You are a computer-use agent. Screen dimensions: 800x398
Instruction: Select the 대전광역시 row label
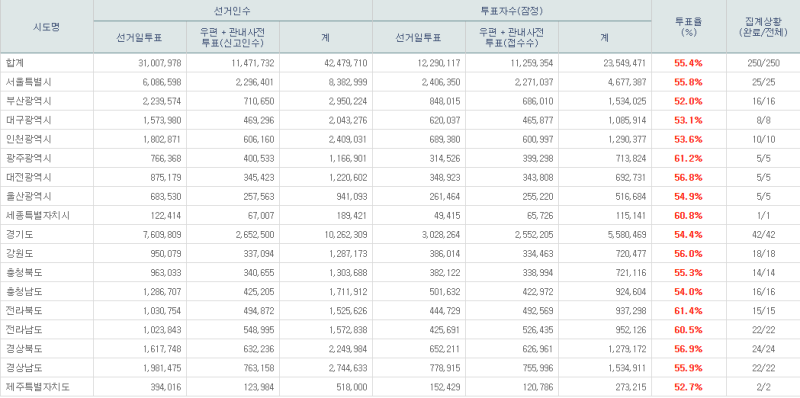(29, 178)
